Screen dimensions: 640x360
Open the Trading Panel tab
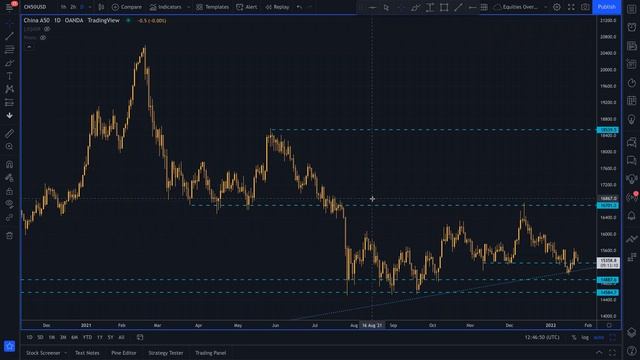[211, 353]
